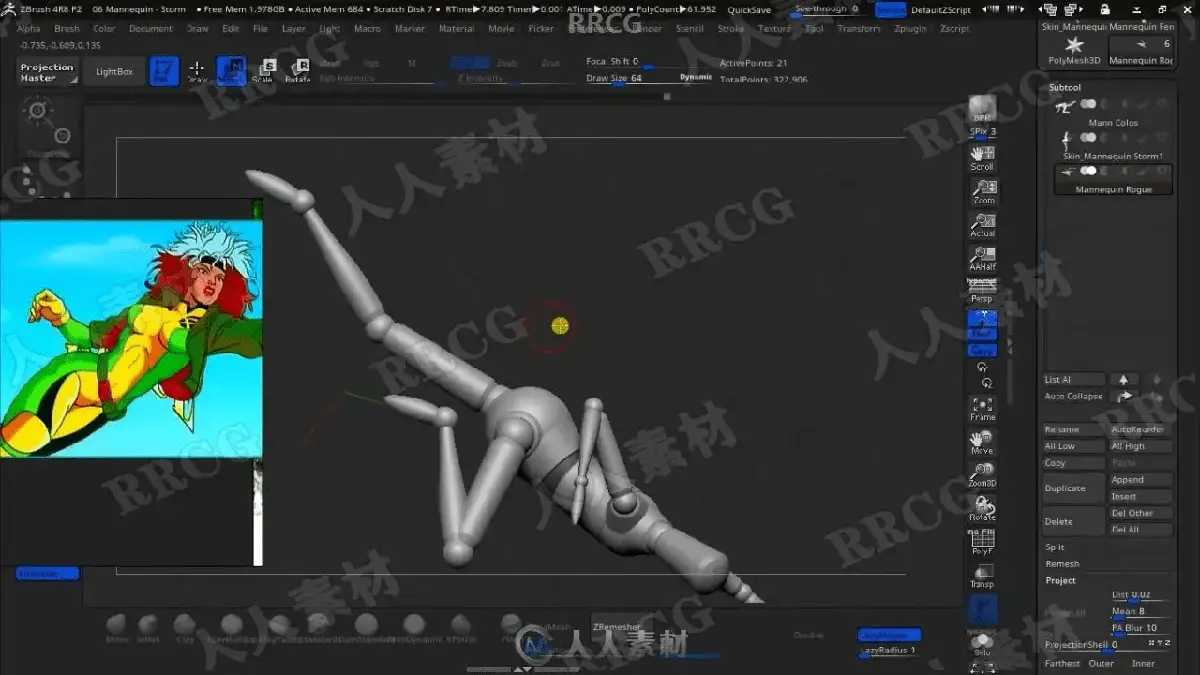This screenshot has height=675, width=1200.
Task: Toggle Persp perspective grid icon
Action: pos(982,291)
